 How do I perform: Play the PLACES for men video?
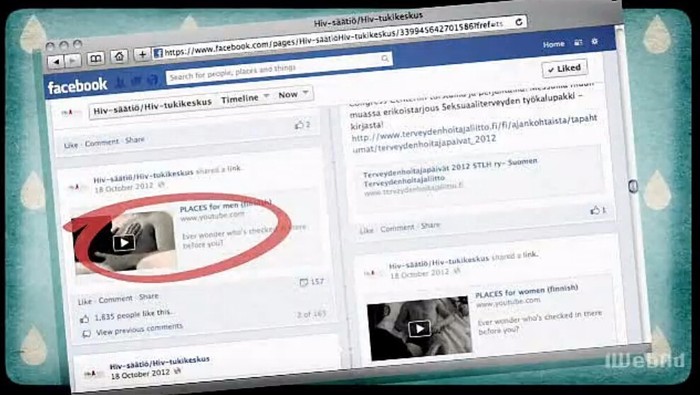[124, 242]
